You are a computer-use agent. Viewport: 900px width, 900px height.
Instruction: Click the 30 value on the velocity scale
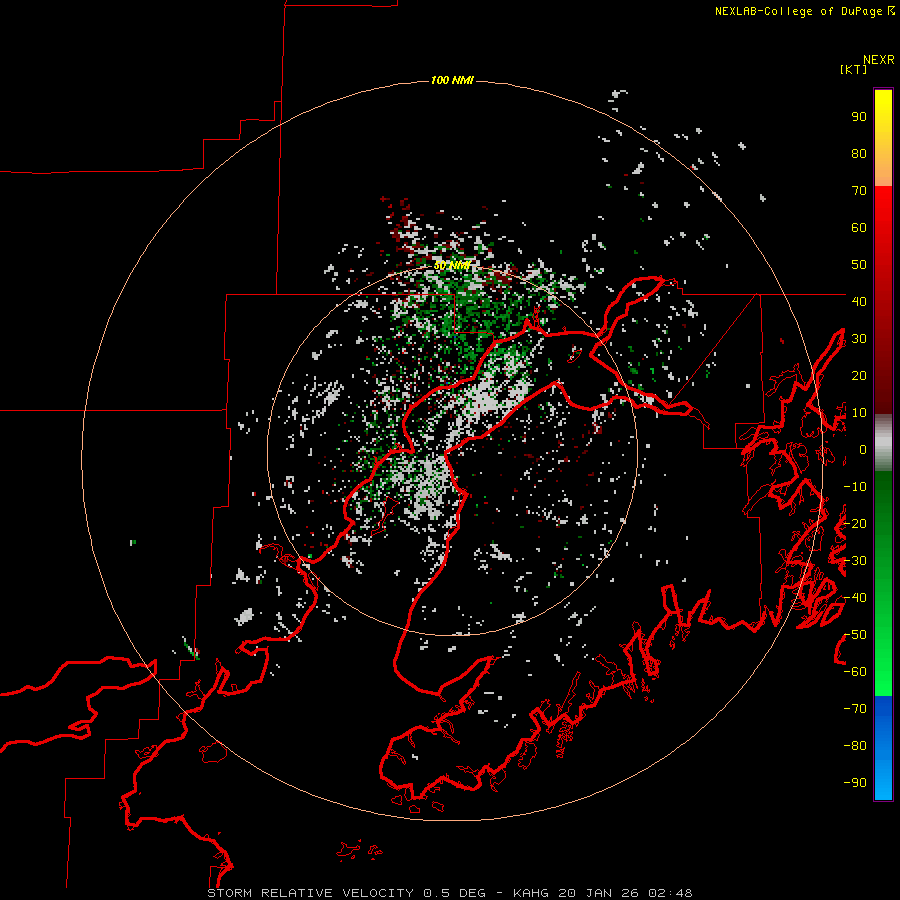pos(859,339)
